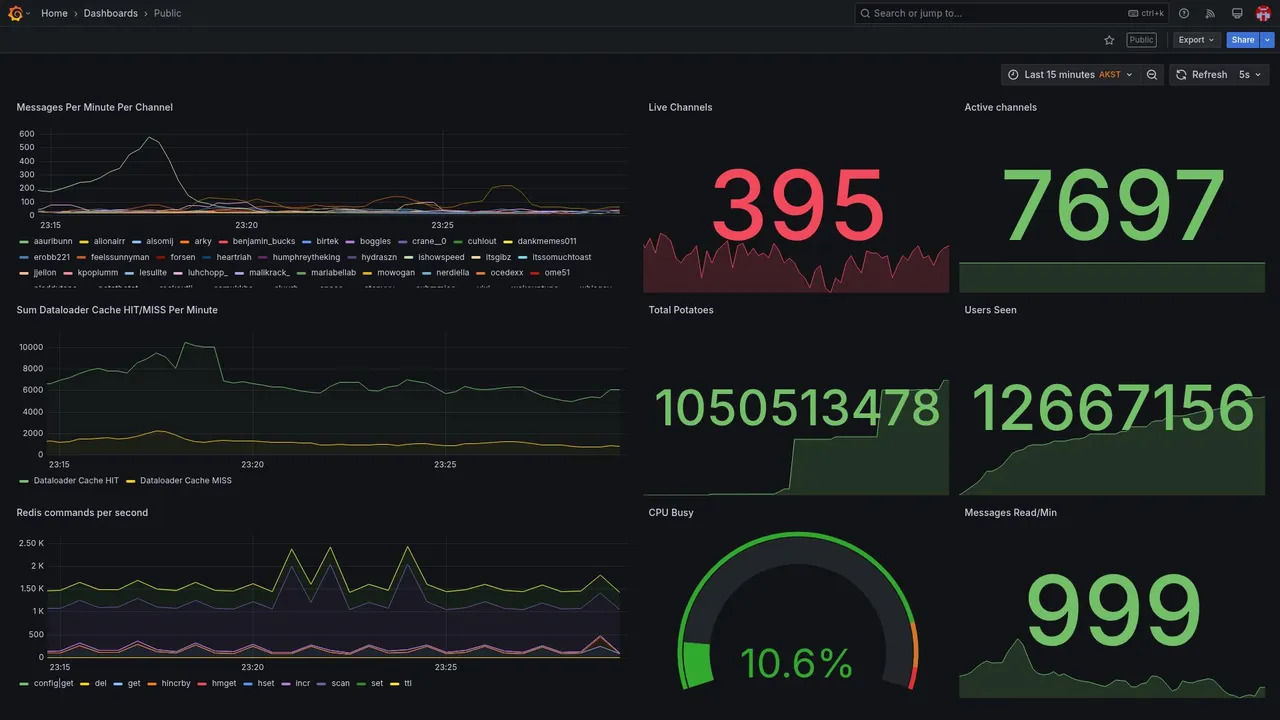Click the Redis commands per second title
This screenshot has height=720, width=1280.
(82, 512)
